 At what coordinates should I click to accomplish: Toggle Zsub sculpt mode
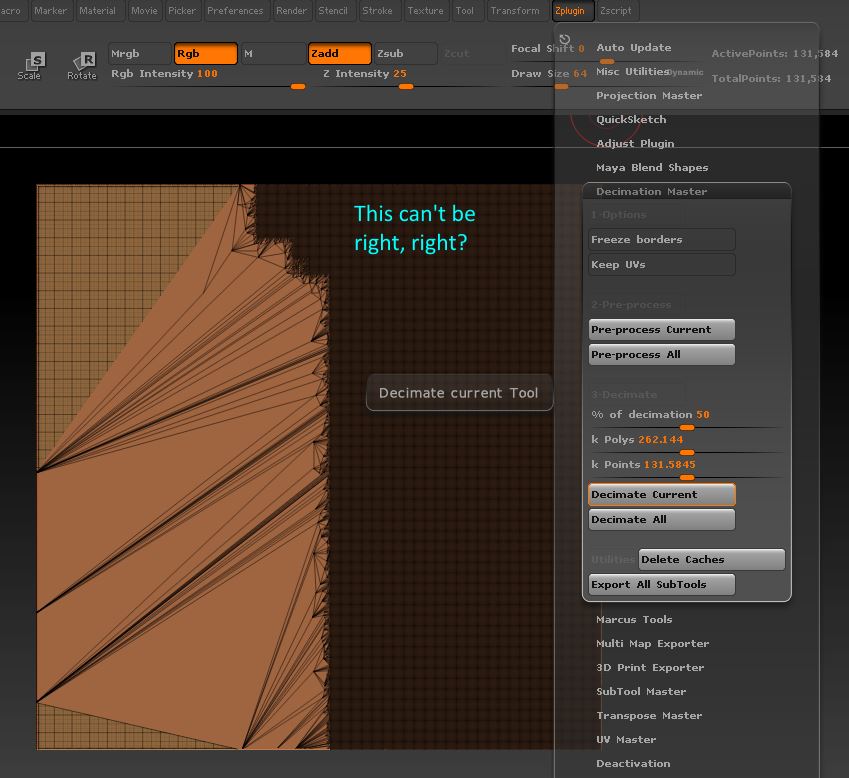(x=406, y=54)
